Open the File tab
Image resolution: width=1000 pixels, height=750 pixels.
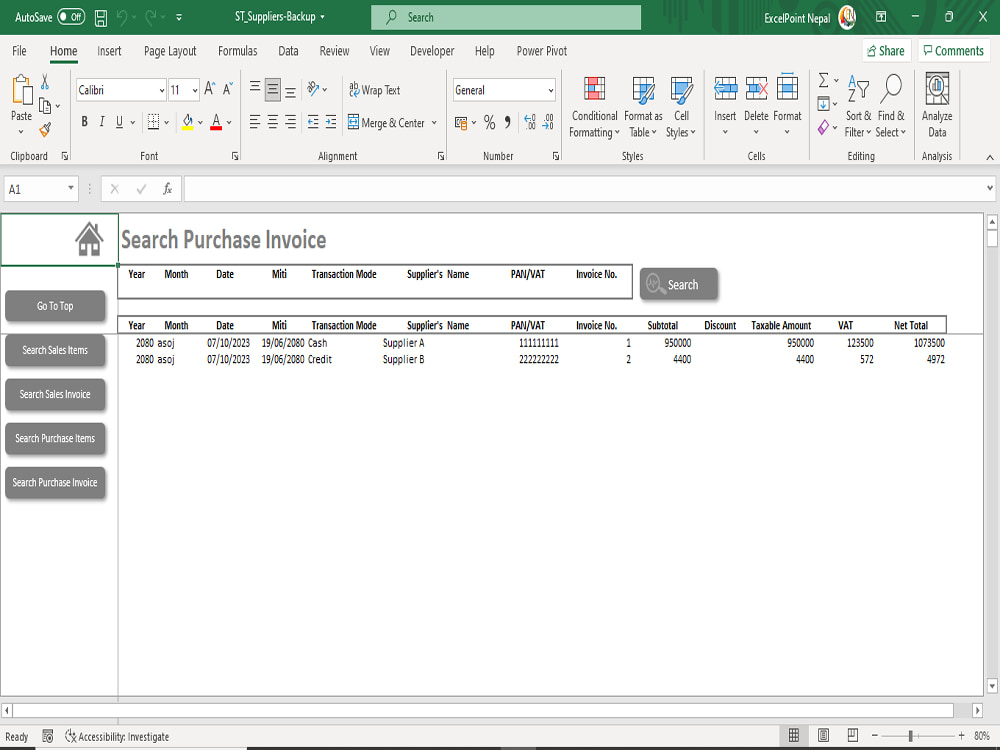click(x=19, y=51)
